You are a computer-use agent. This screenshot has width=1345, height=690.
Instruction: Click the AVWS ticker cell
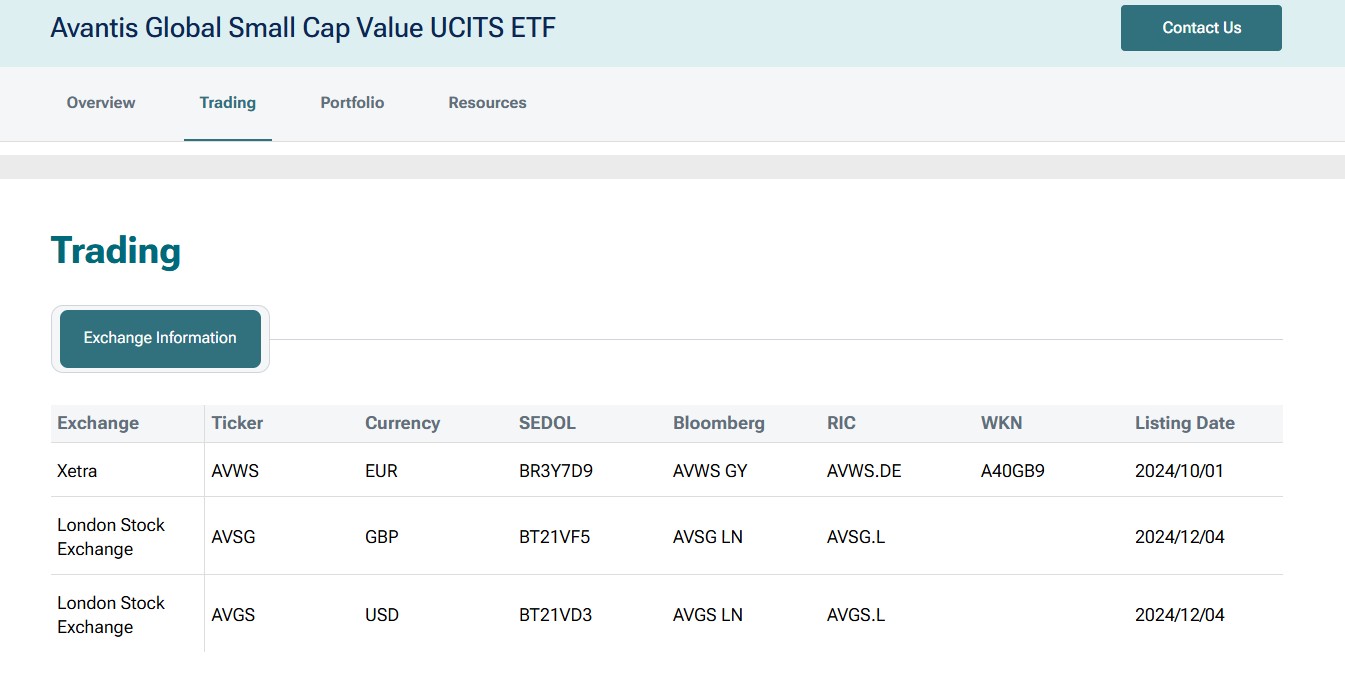point(235,471)
